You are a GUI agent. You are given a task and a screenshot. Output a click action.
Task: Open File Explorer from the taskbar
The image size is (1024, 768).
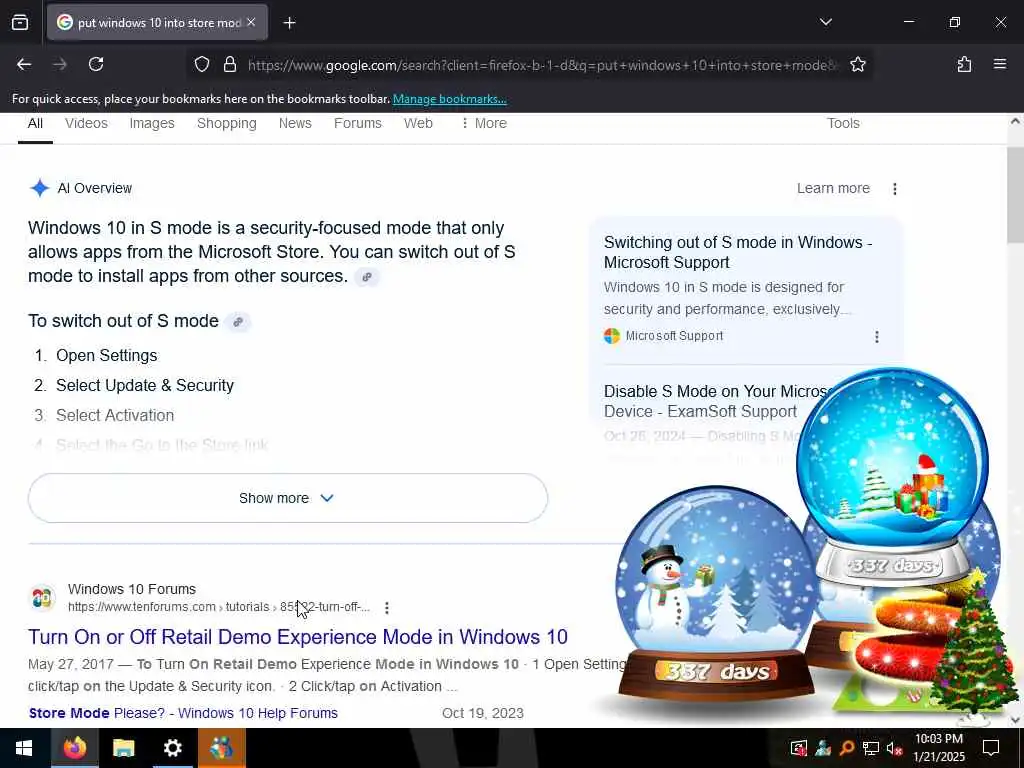123,748
